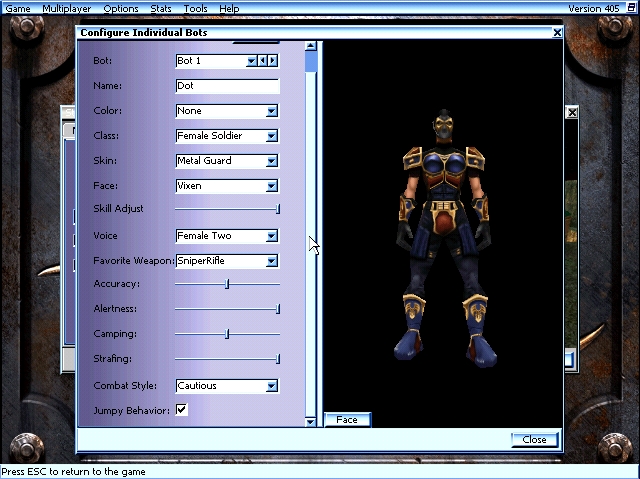Open the Multiplayer menu

click(x=66, y=9)
